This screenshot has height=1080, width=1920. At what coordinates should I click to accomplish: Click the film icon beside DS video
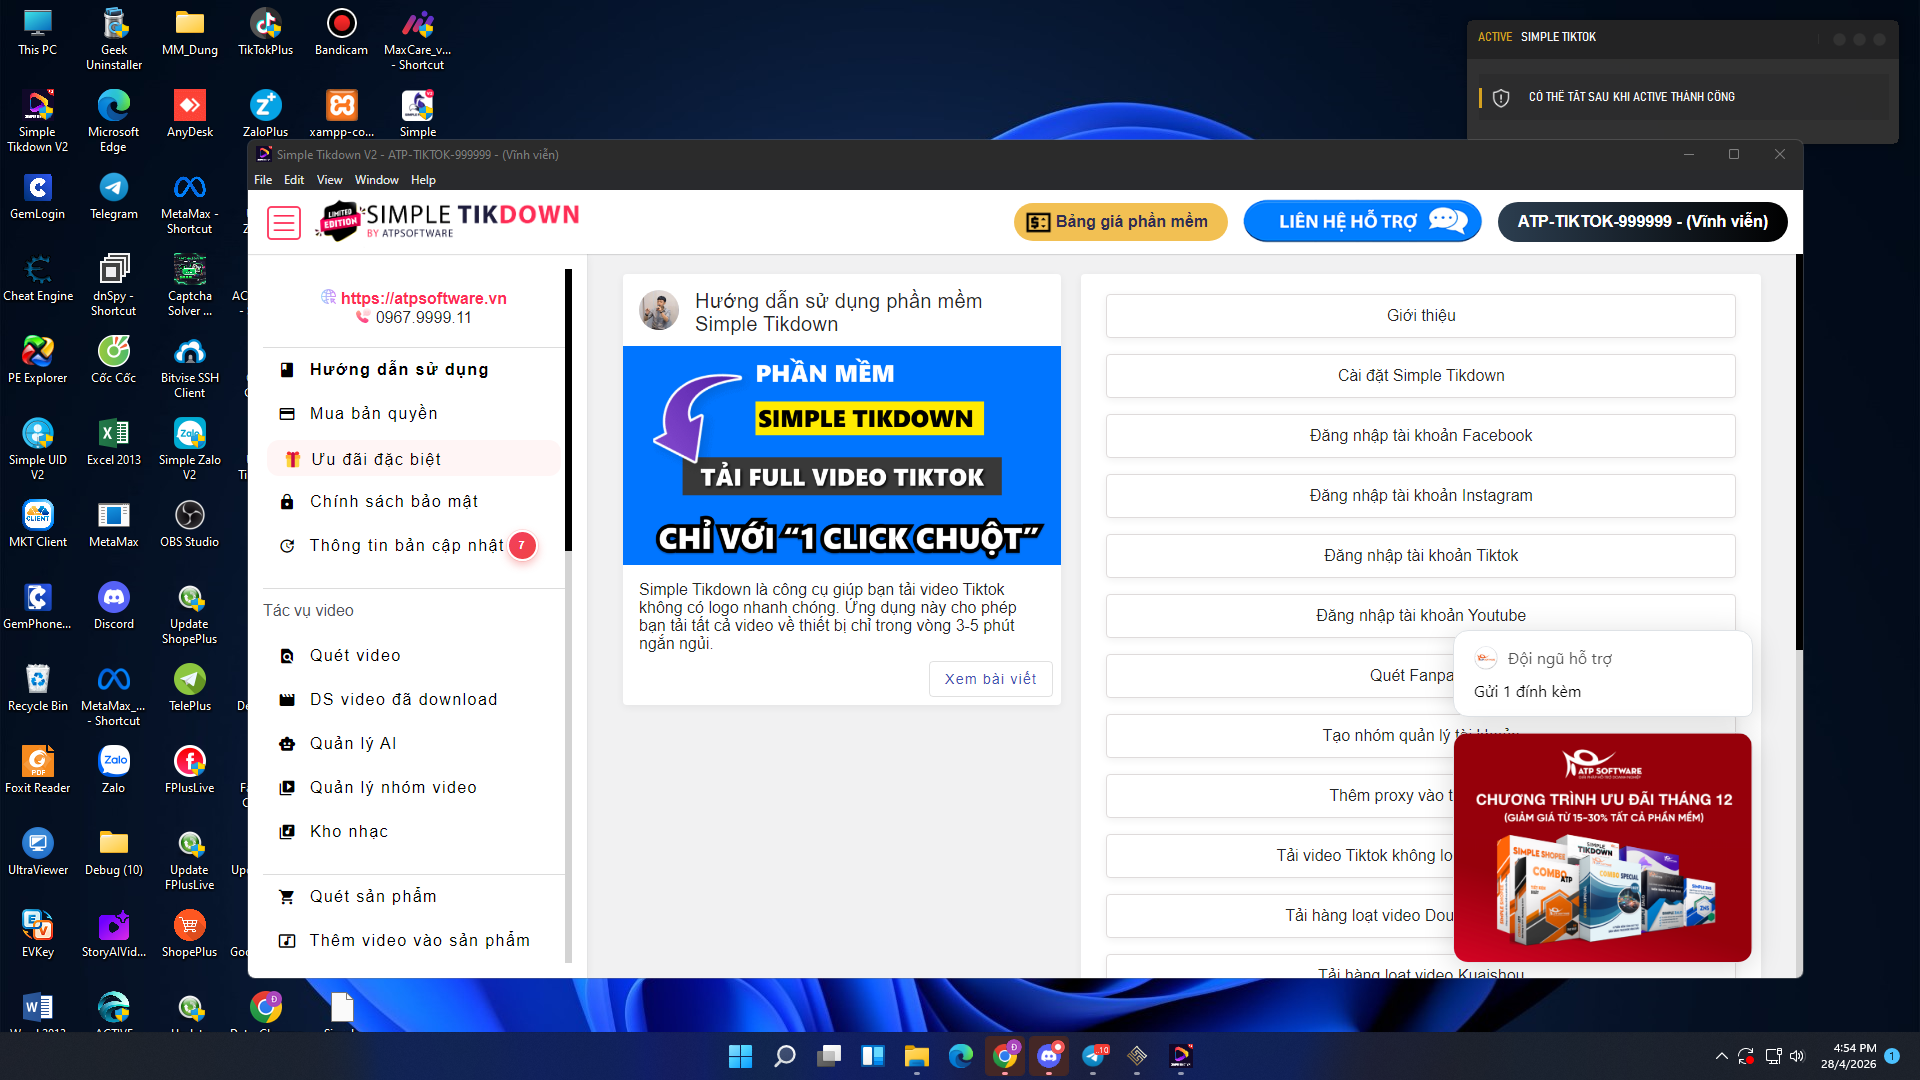tap(287, 700)
